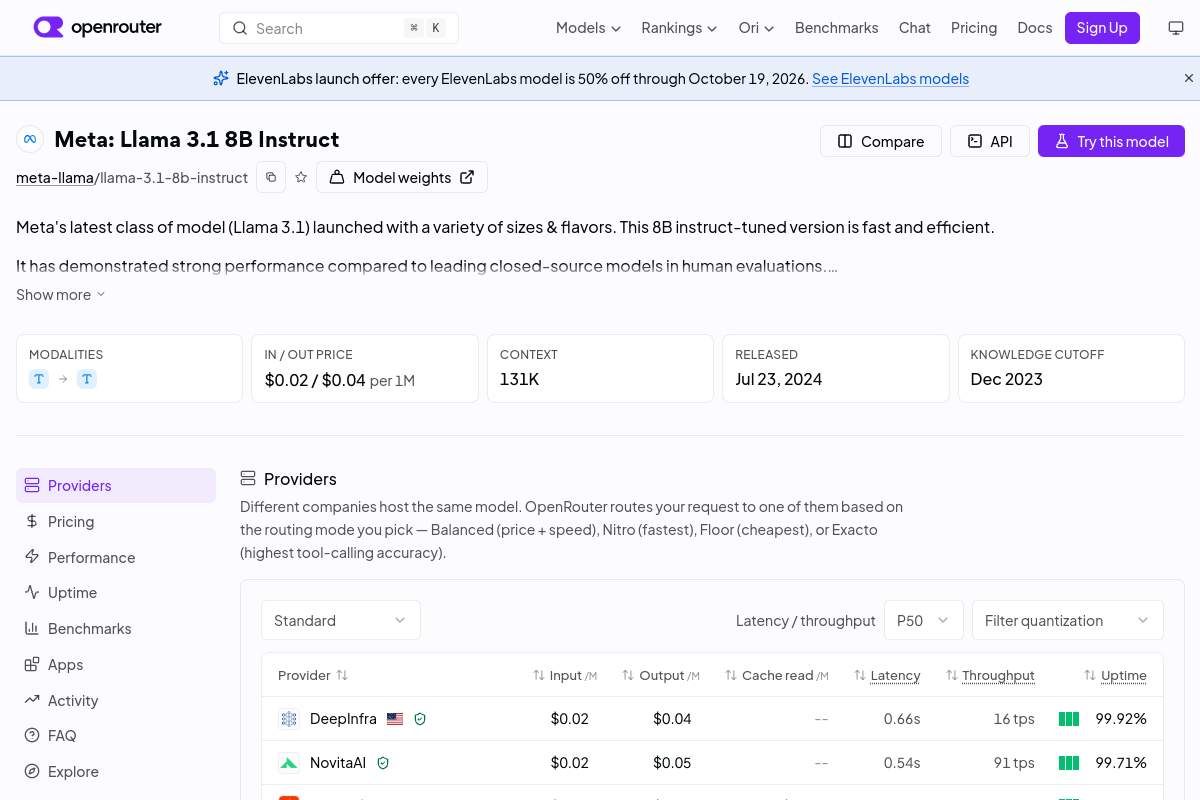Click DeepInfra's green uptime bars
Image resolution: width=1200 pixels, height=800 pixels.
(x=1069, y=719)
